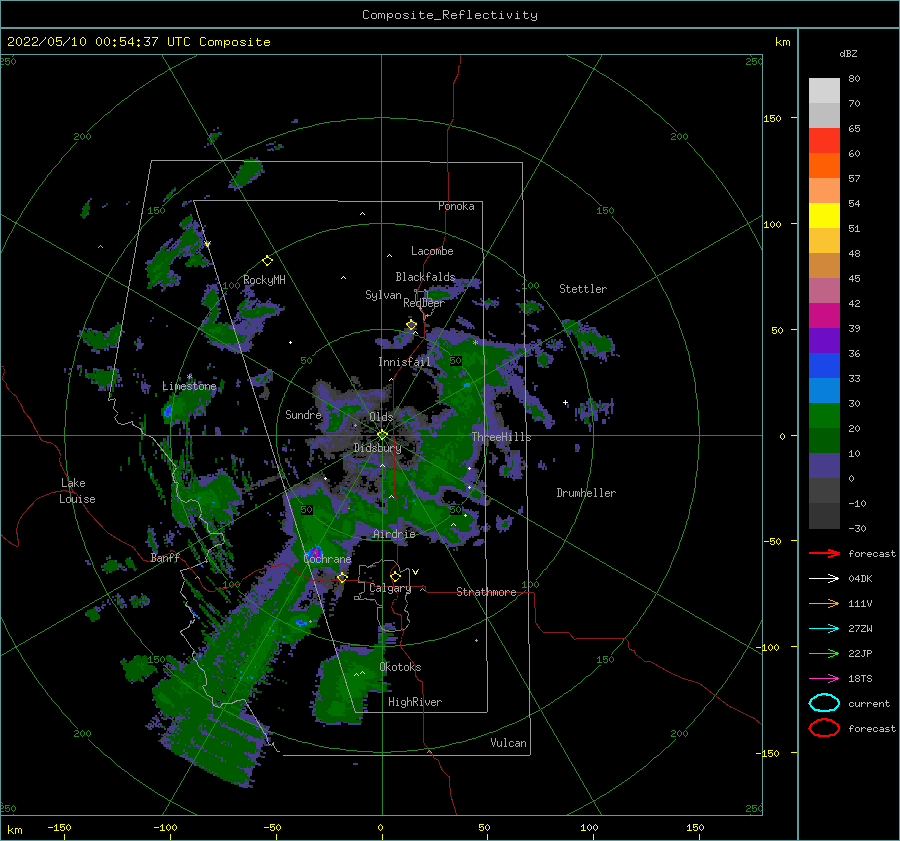Click the Drumheller town label
This screenshot has width=900, height=841.
click(586, 493)
